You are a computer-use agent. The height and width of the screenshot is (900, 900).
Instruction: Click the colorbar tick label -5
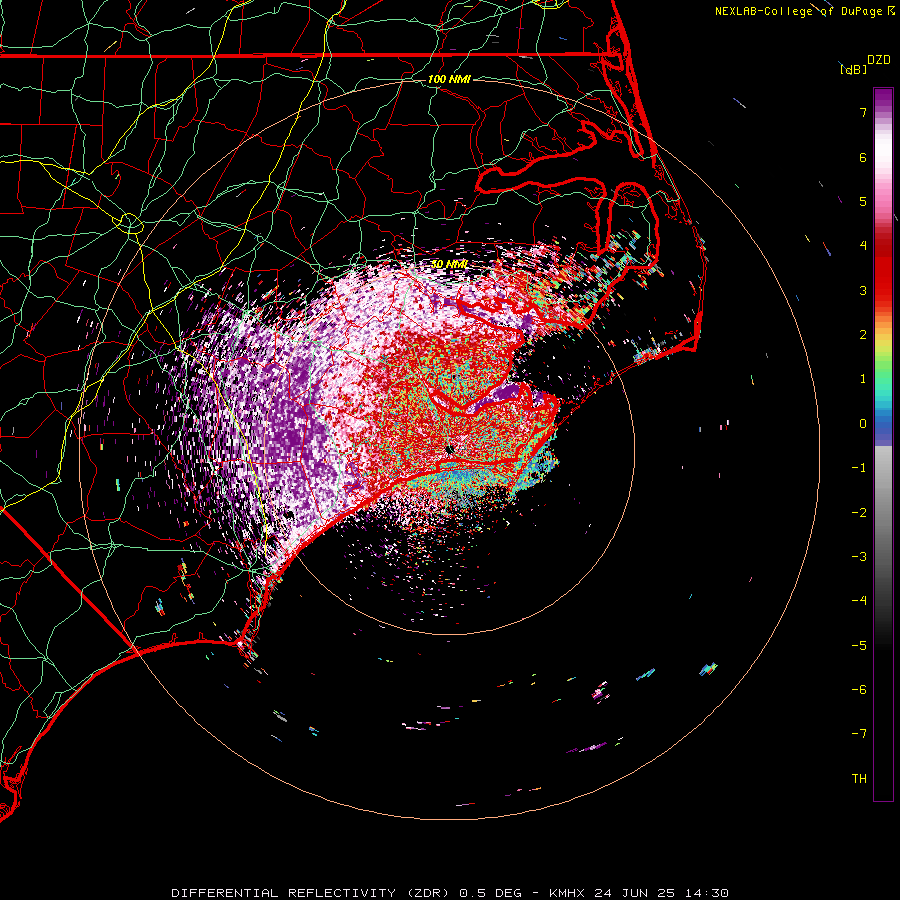(x=859, y=646)
